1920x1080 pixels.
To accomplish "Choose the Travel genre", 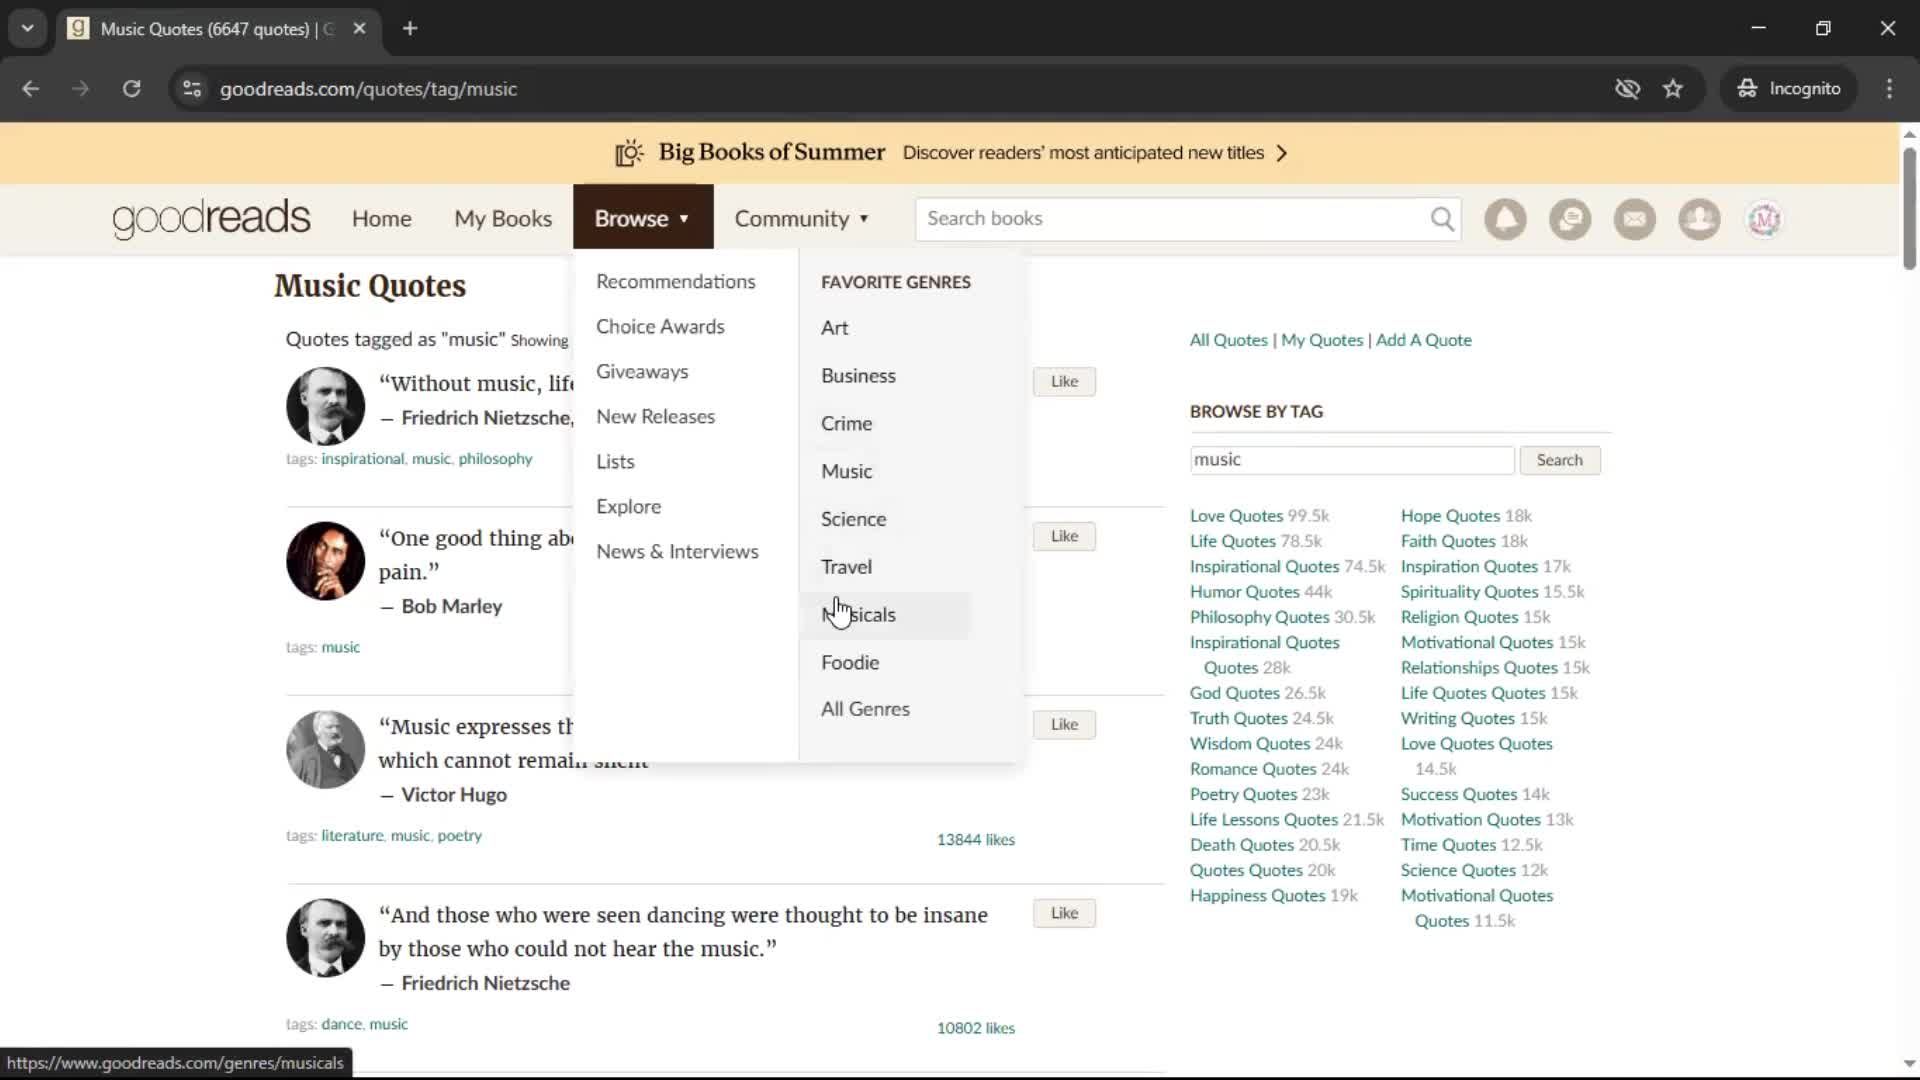I will 846,567.
